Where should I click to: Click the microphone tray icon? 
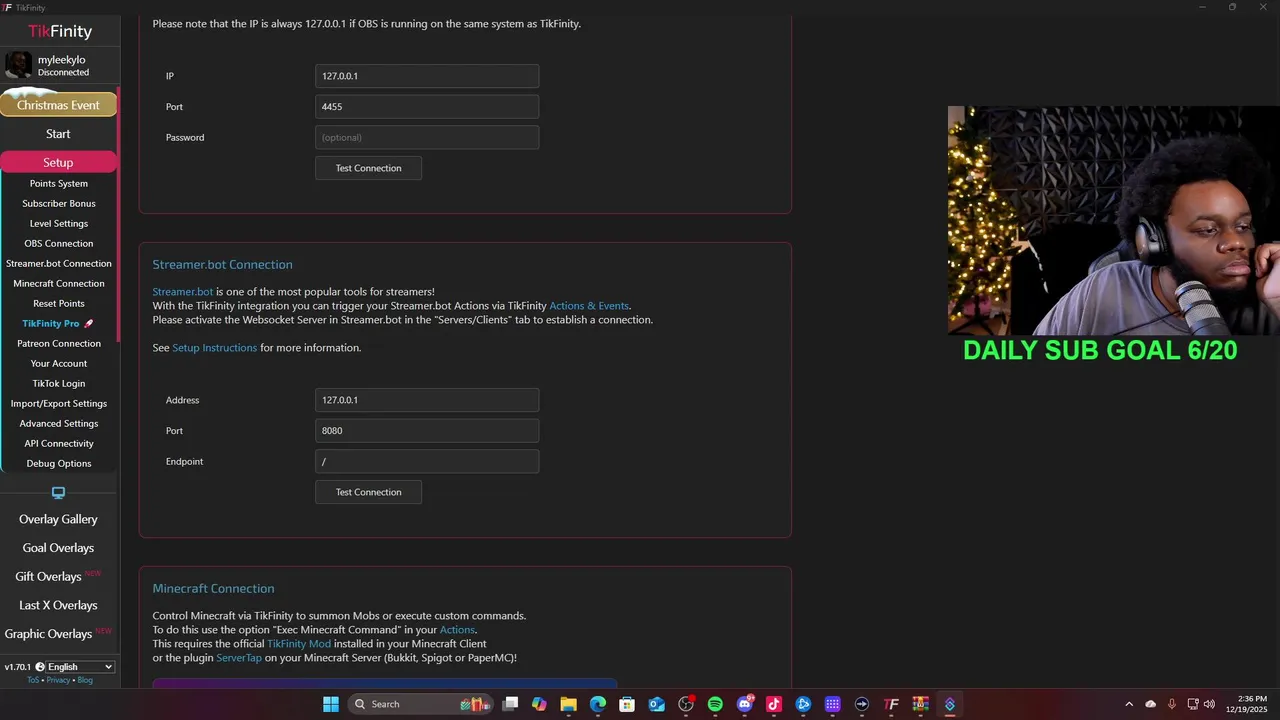coord(1171,704)
